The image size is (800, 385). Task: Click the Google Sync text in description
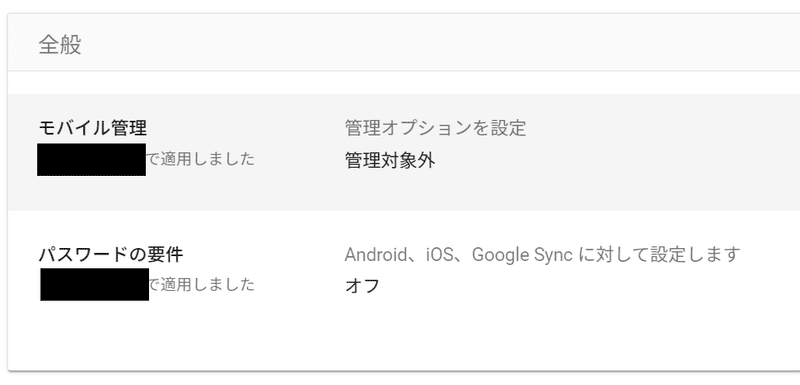tap(522, 254)
